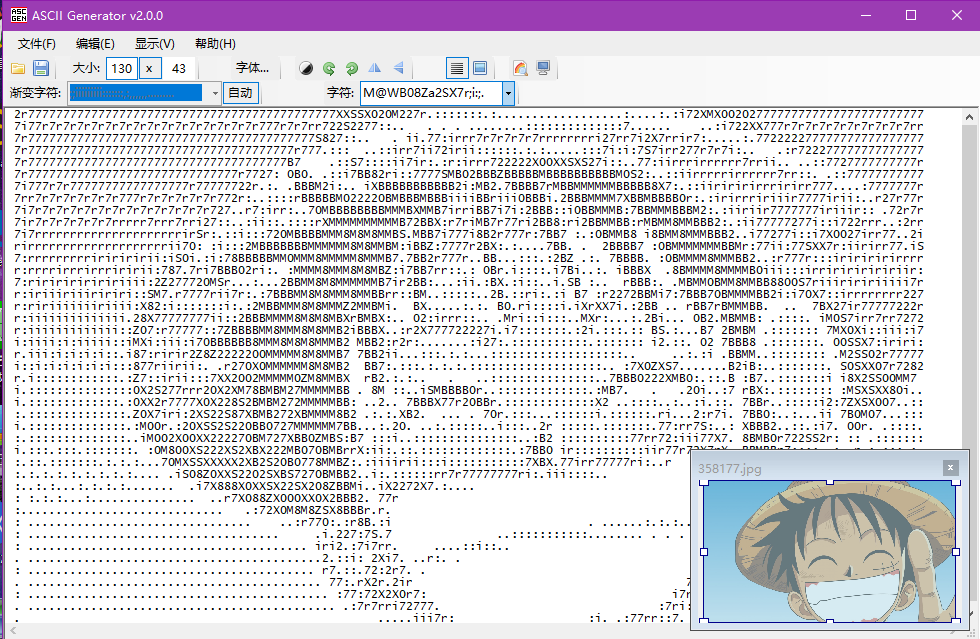Open the 文件(F) menu
Image resolution: width=980 pixels, height=639 pixels.
(x=35, y=43)
